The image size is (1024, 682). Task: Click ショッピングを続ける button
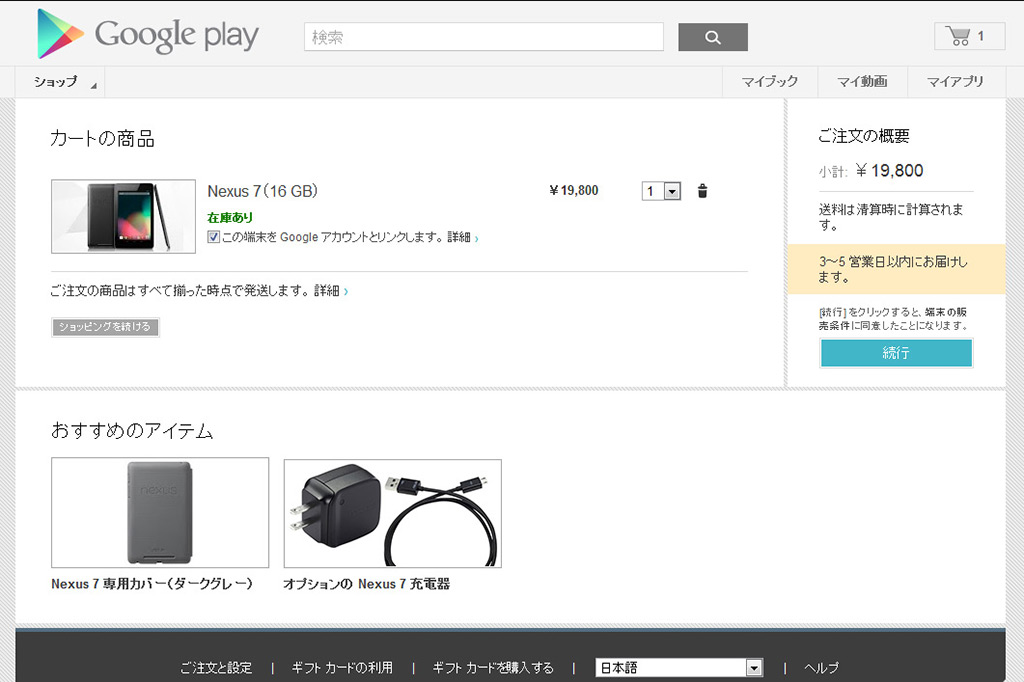[105, 327]
